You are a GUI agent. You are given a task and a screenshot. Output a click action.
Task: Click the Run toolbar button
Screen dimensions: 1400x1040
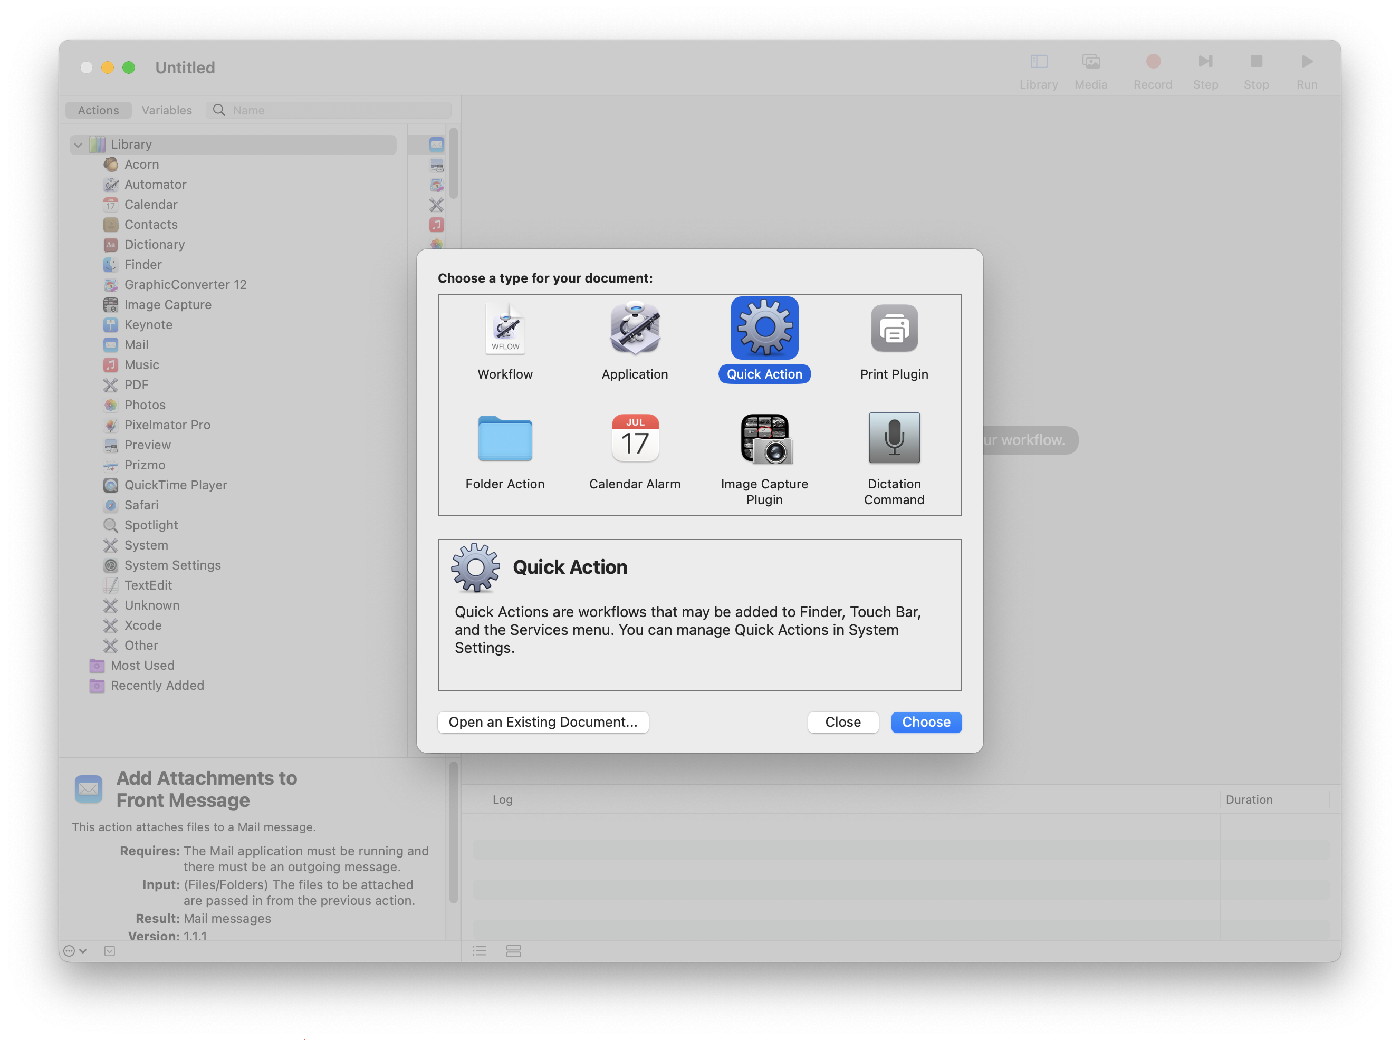click(1307, 71)
